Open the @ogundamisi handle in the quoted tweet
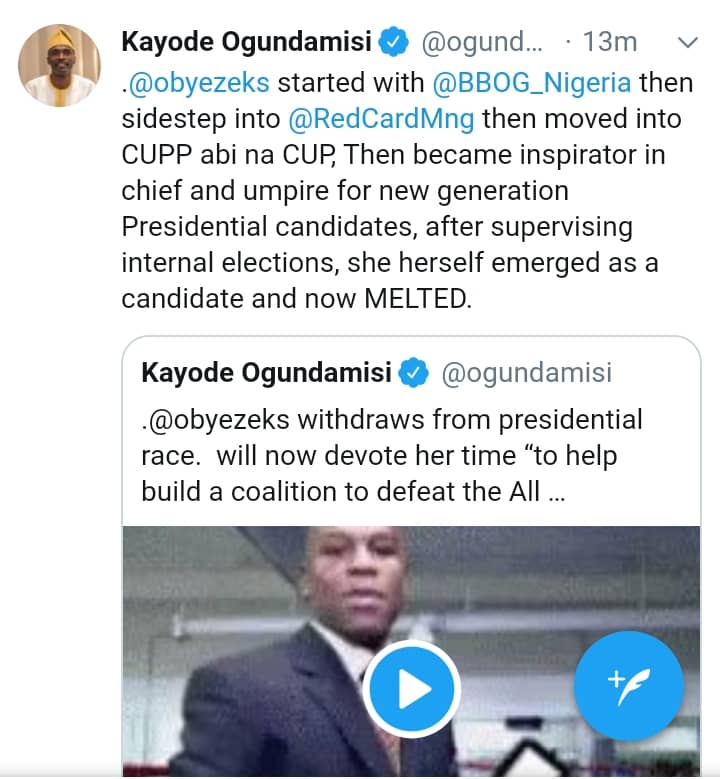The width and height of the screenshot is (720, 779). pos(526,373)
